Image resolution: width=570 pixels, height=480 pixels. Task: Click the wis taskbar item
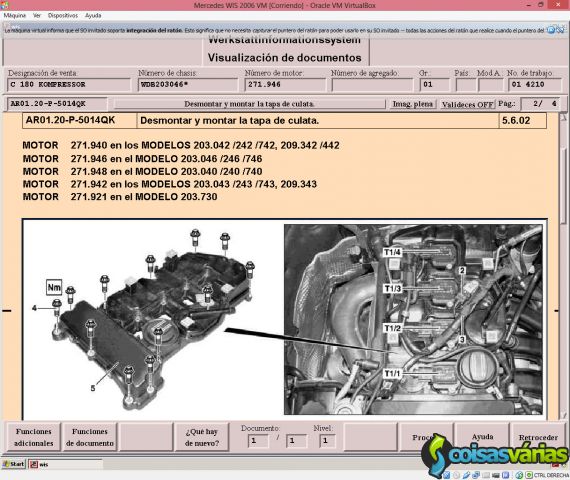(x=65, y=464)
